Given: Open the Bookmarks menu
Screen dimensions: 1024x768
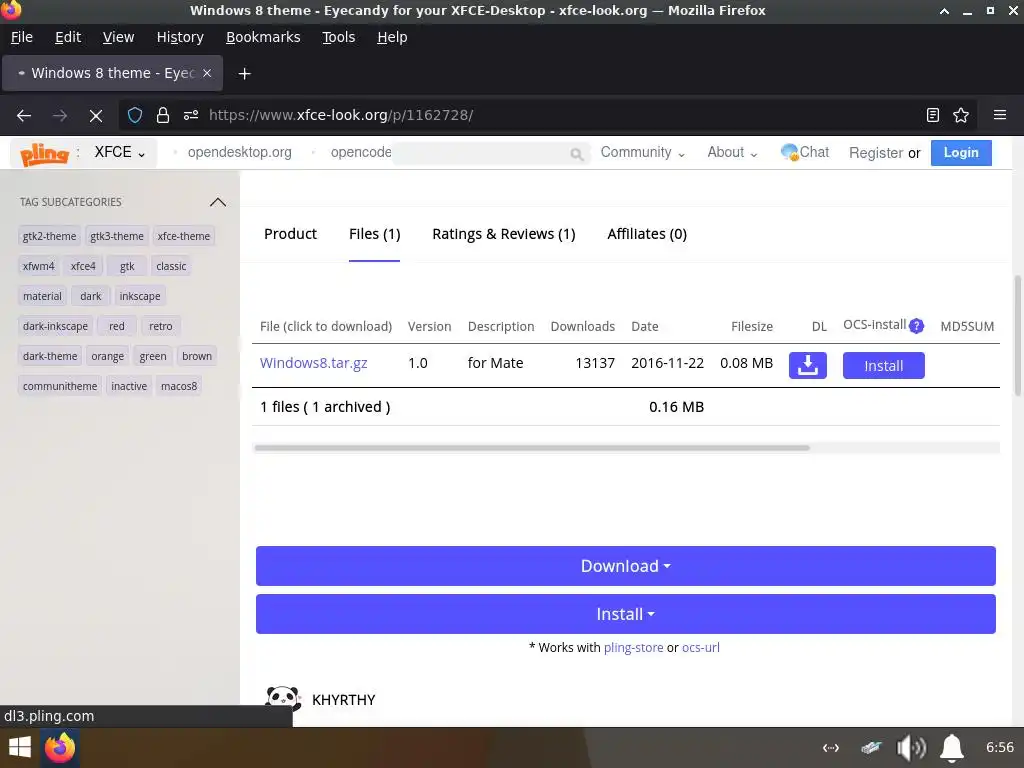Looking at the screenshot, I should point(263,37).
